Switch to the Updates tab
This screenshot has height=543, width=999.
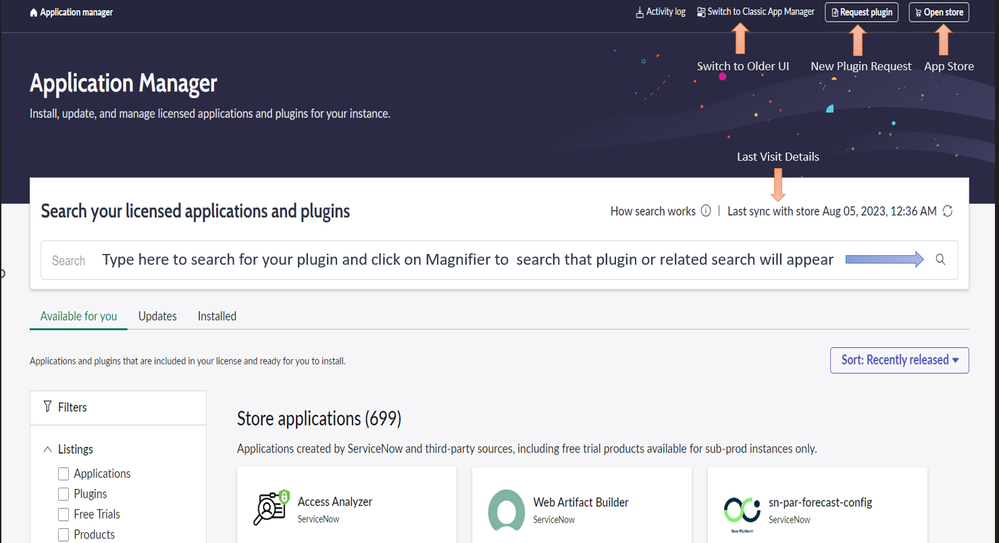click(x=157, y=316)
